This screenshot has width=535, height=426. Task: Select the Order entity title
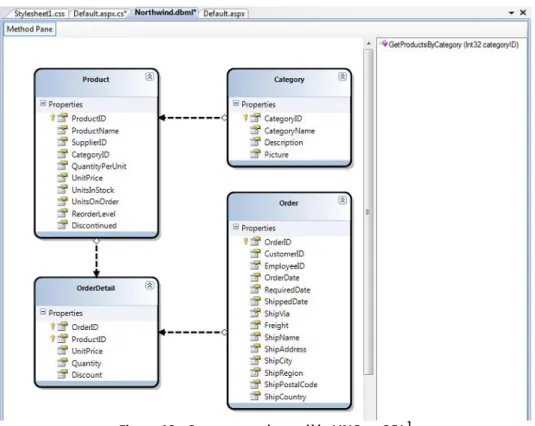click(x=288, y=203)
